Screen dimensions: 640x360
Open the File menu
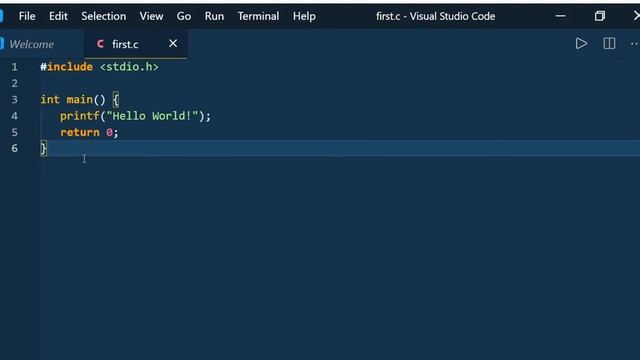click(x=27, y=16)
